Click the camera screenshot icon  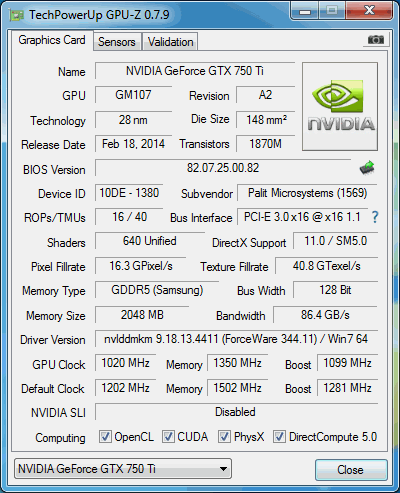click(x=375, y=40)
